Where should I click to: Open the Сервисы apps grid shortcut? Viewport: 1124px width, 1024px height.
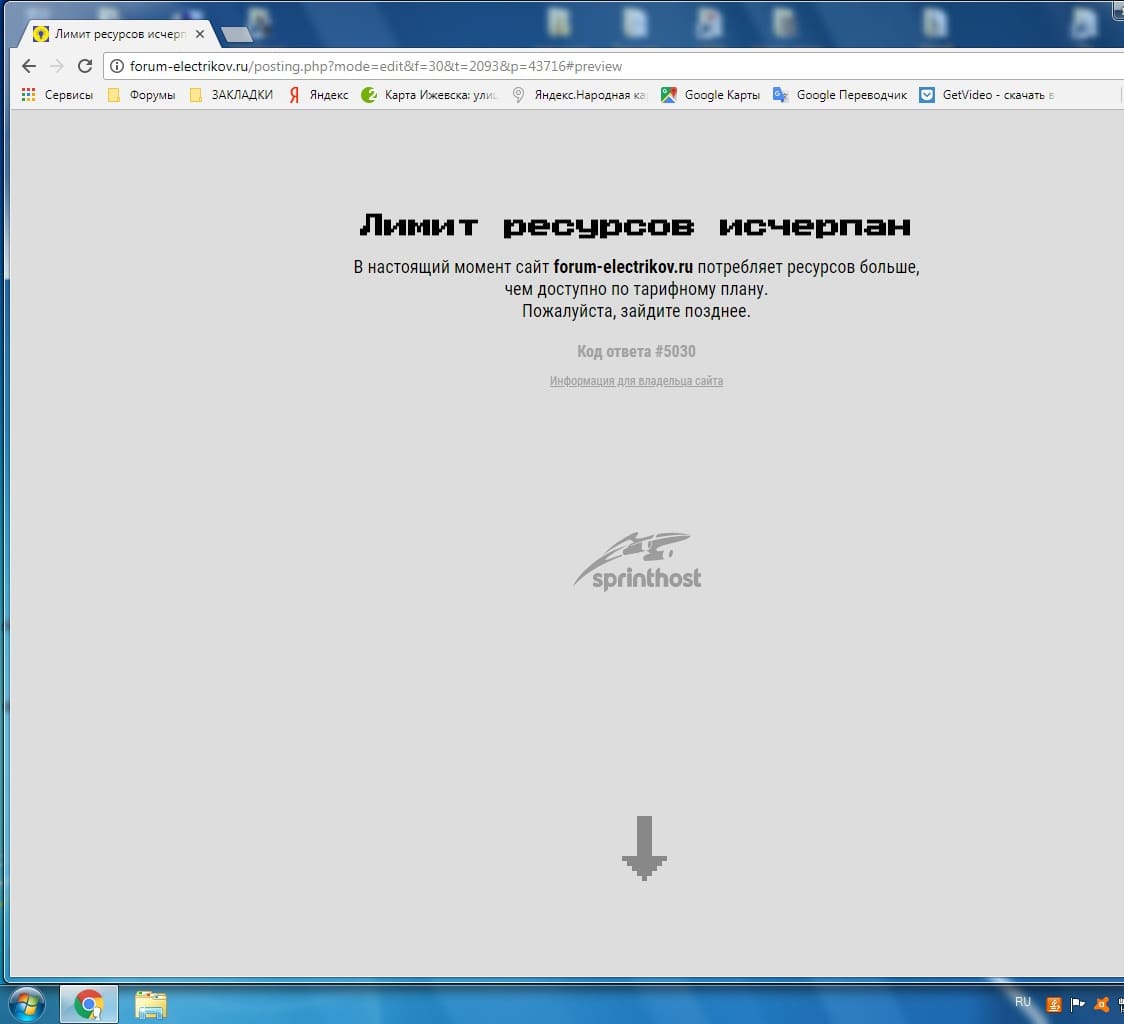(x=57, y=95)
